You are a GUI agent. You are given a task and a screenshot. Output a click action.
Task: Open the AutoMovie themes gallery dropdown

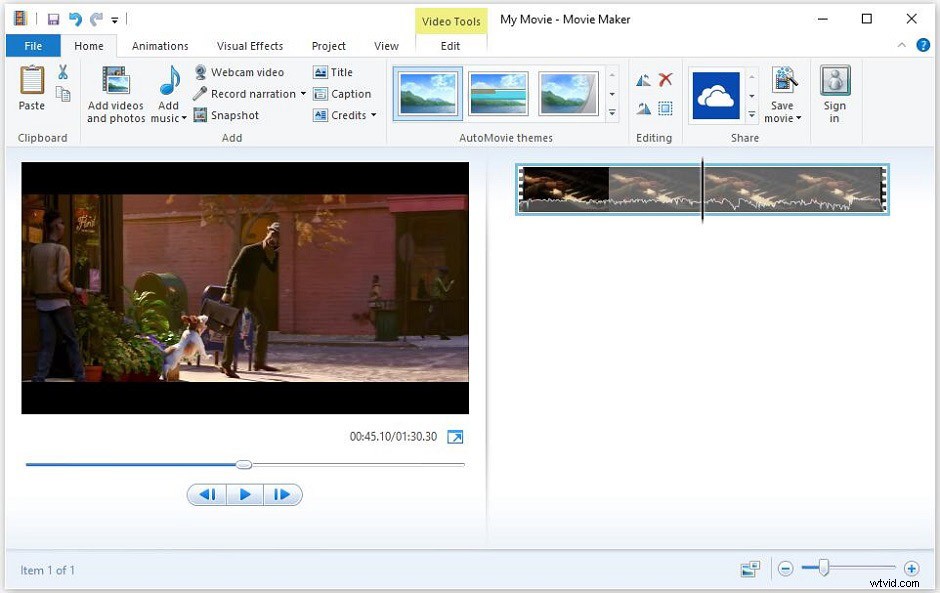pyautogui.click(x=611, y=113)
